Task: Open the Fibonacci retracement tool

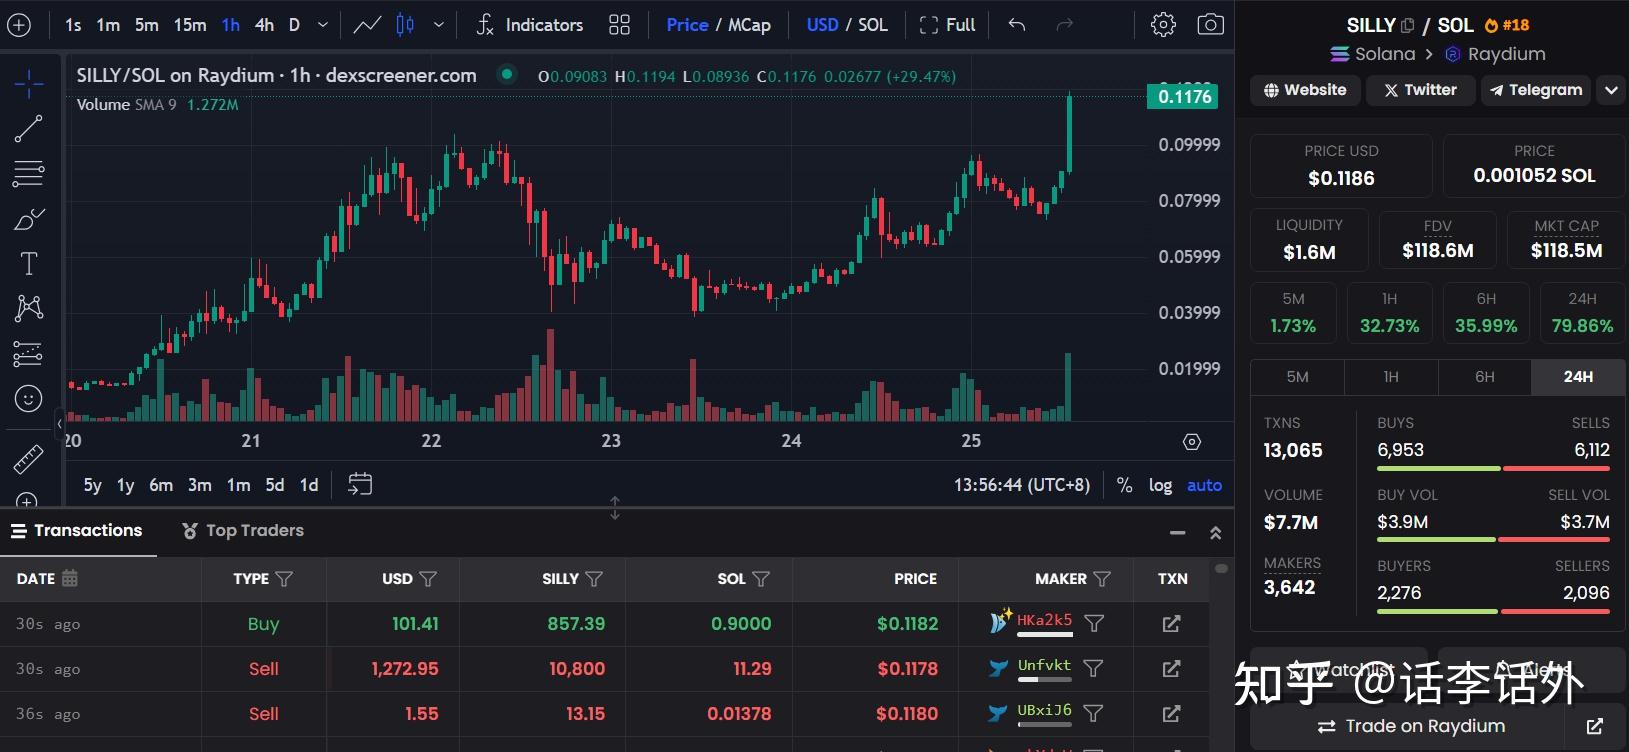Action: click(29, 173)
